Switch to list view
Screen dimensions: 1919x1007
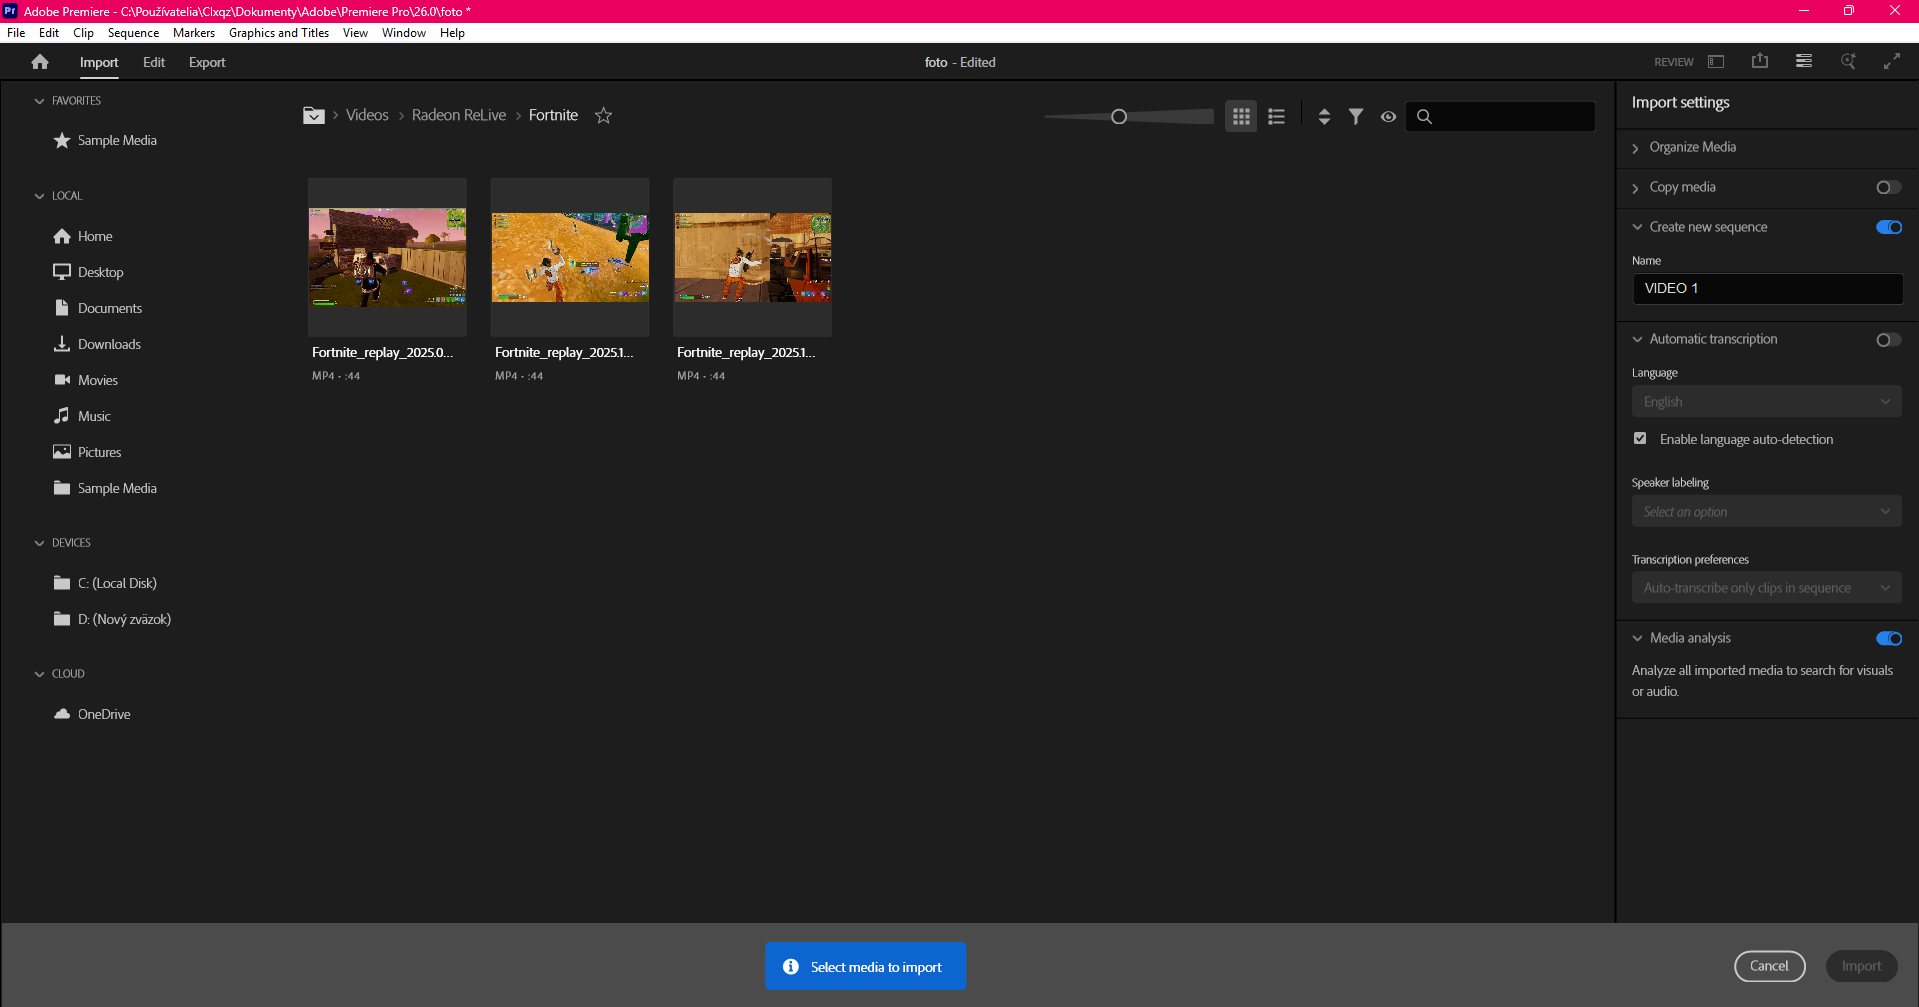pos(1276,117)
